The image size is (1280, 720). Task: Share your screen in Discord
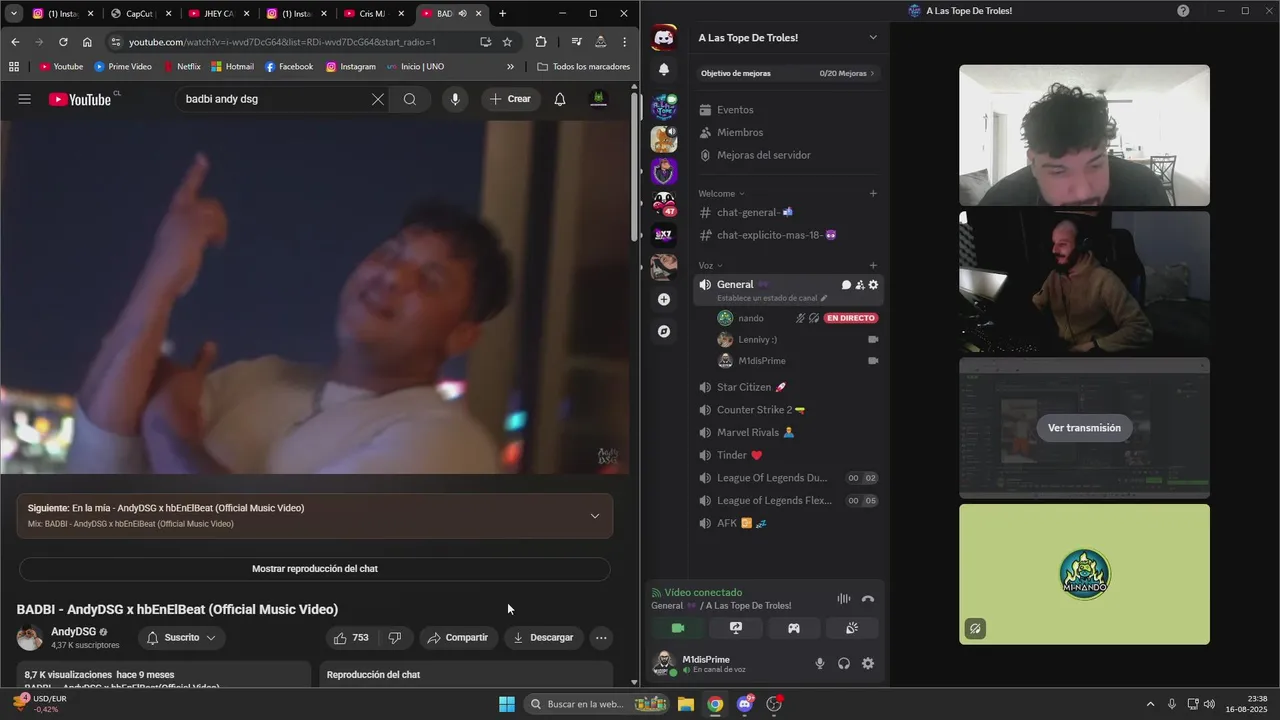735,628
